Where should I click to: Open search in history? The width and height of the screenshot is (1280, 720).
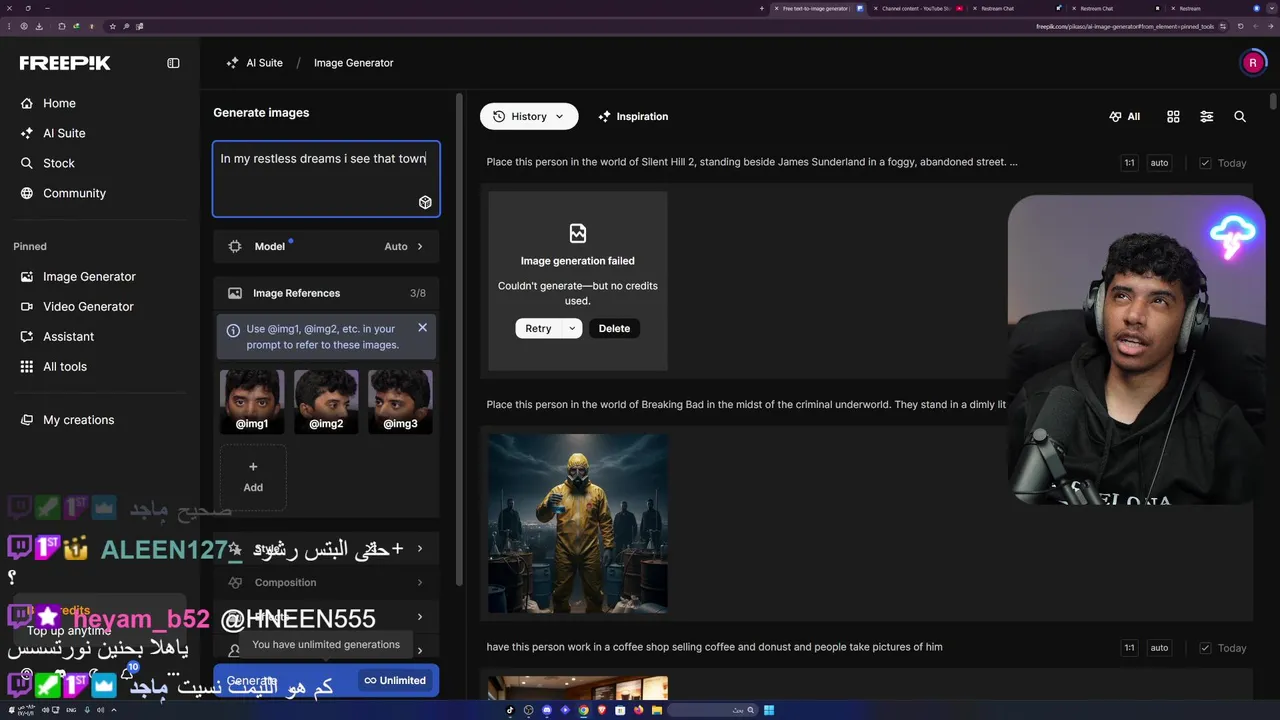[1240, 116]
